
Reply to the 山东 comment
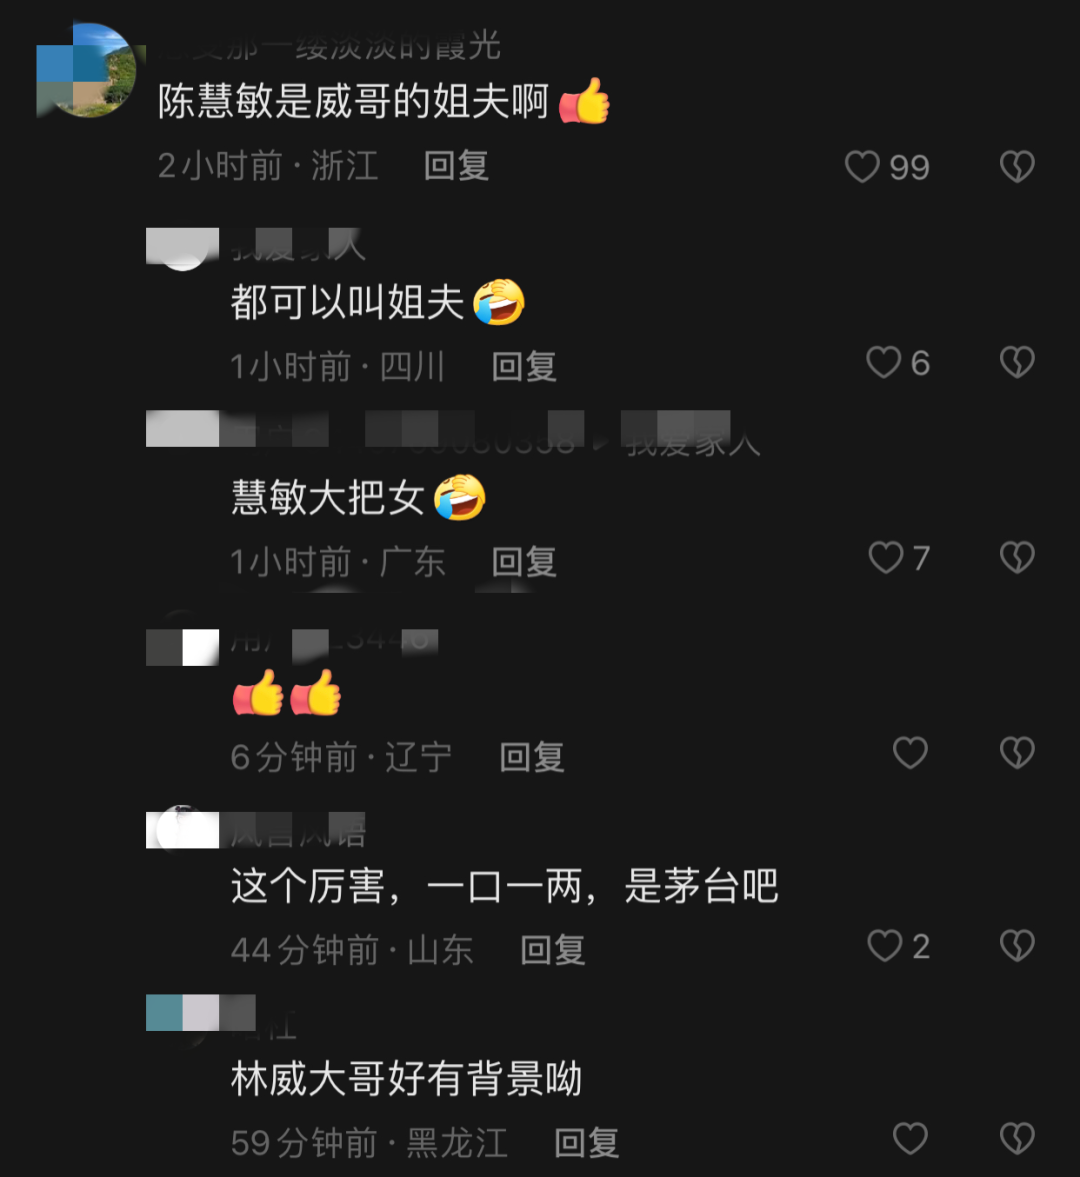(553, 950)
